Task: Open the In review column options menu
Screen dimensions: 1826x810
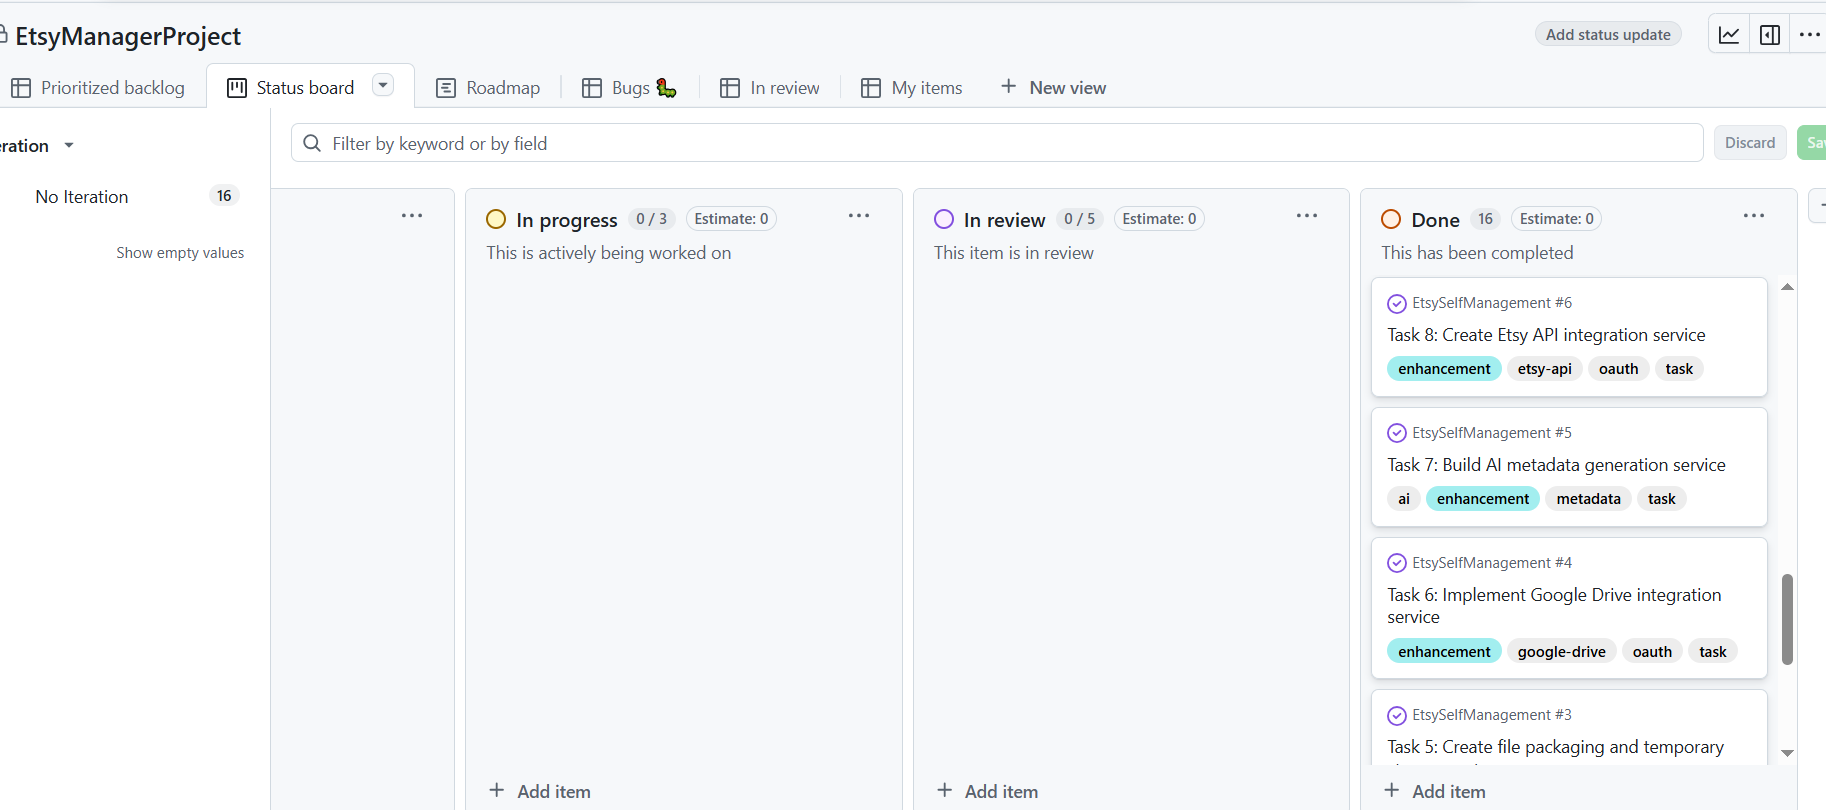Action: (1307, 216)
